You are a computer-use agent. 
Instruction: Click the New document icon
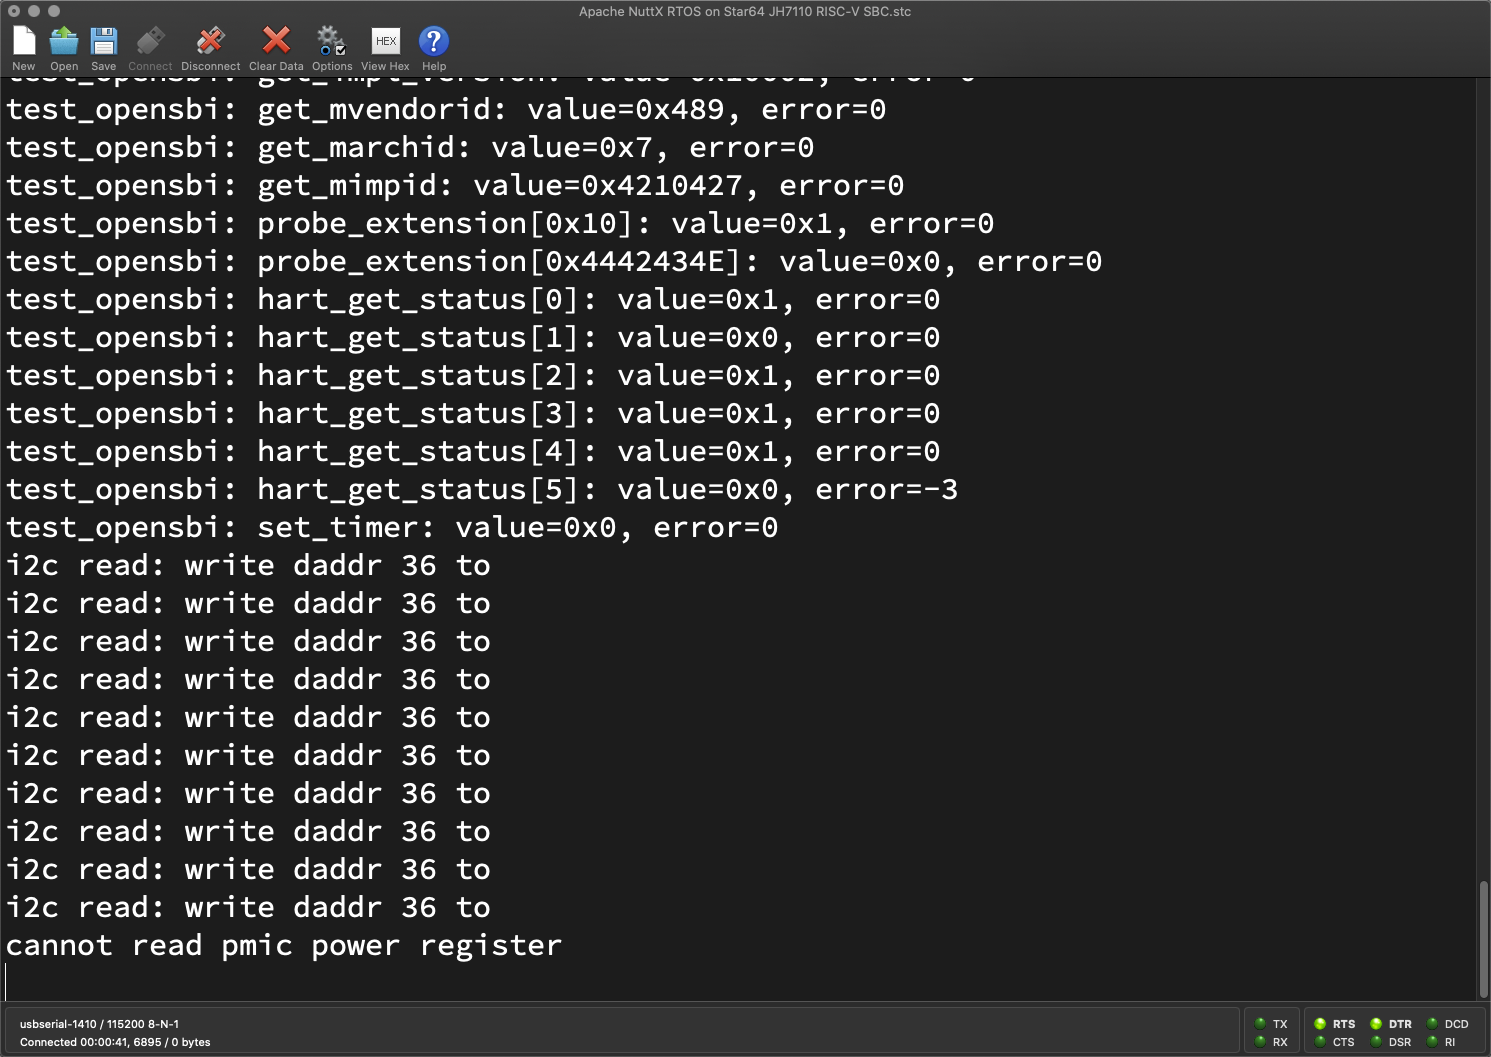[x=24, y=41]
